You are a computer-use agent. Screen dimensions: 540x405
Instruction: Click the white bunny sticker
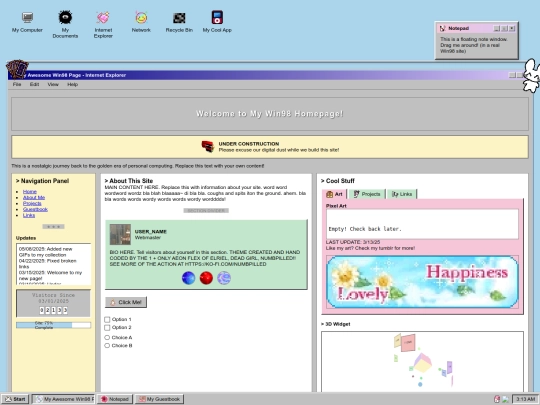tap(531, 76)
